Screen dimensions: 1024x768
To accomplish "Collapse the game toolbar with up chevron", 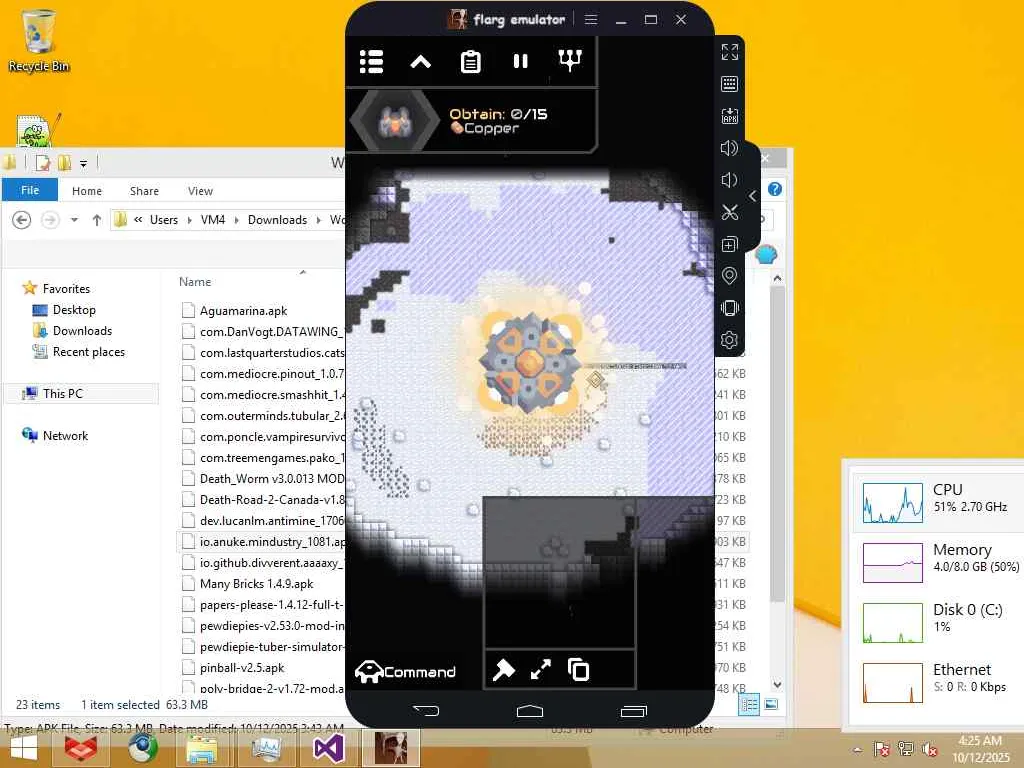I will pyautogui.click(x=421, y=62).
